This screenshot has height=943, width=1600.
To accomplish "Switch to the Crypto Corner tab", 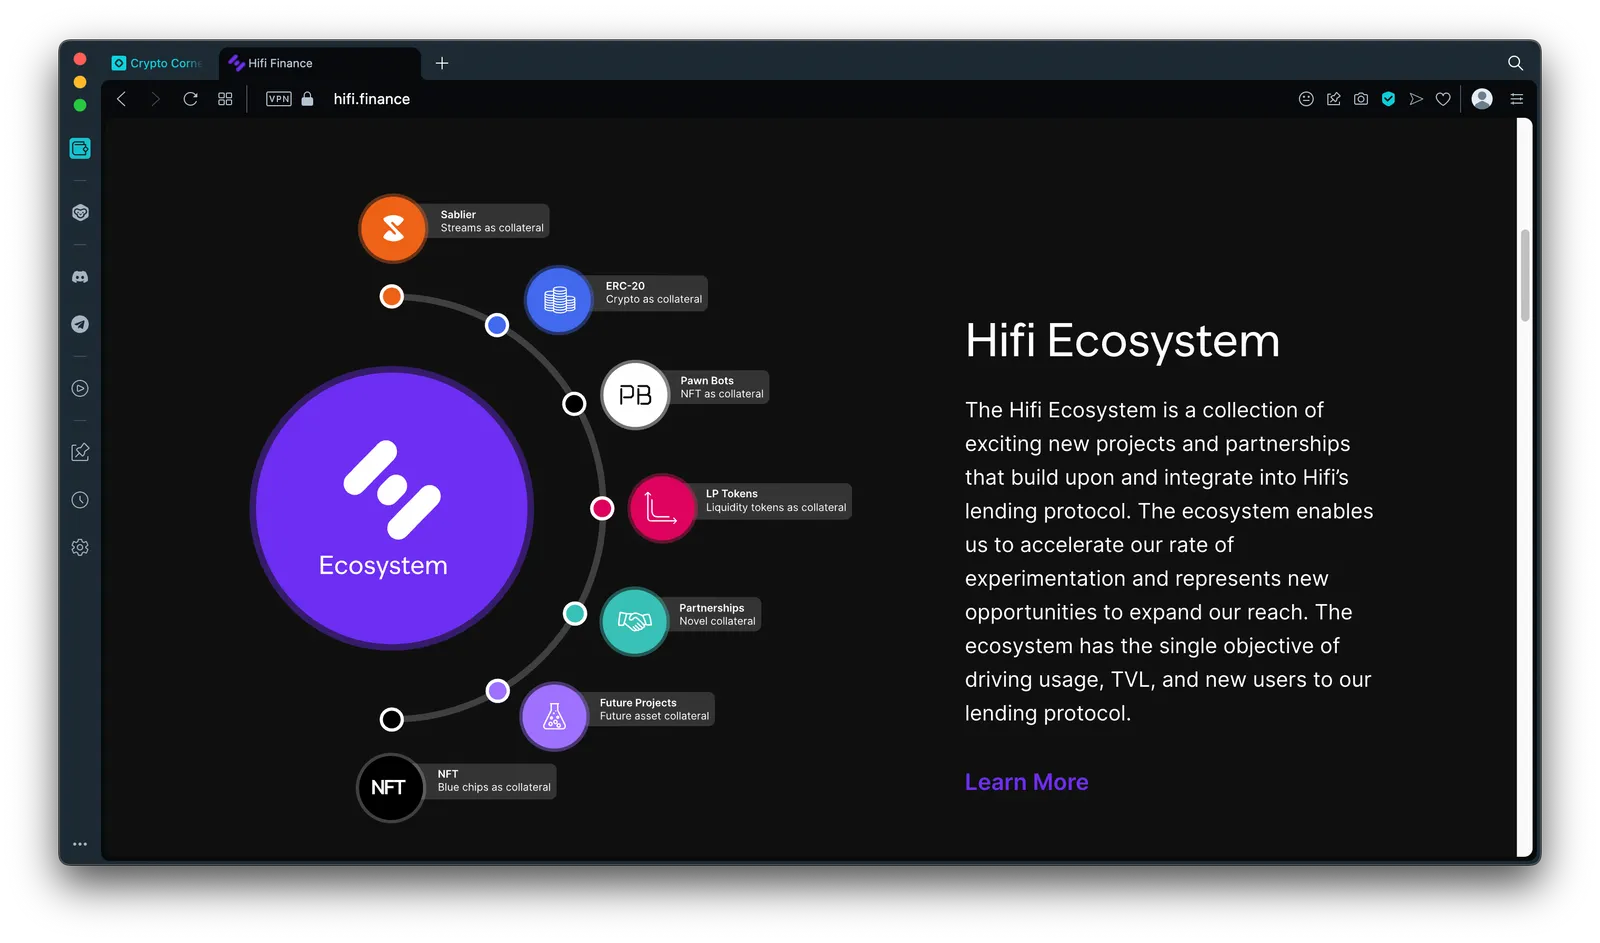I will tap(156, 63).
